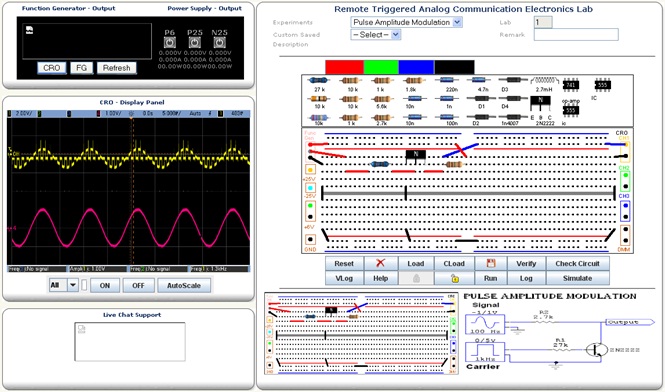
Task: Select the 27 k resistor component
Action: click(x=319, y=80)
